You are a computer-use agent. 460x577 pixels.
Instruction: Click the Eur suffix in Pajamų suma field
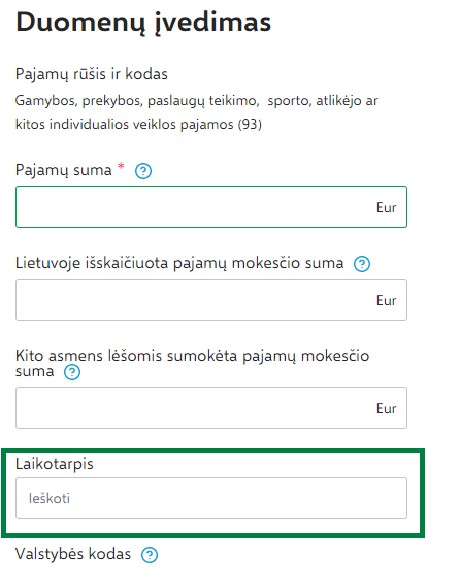pos(386,208)
